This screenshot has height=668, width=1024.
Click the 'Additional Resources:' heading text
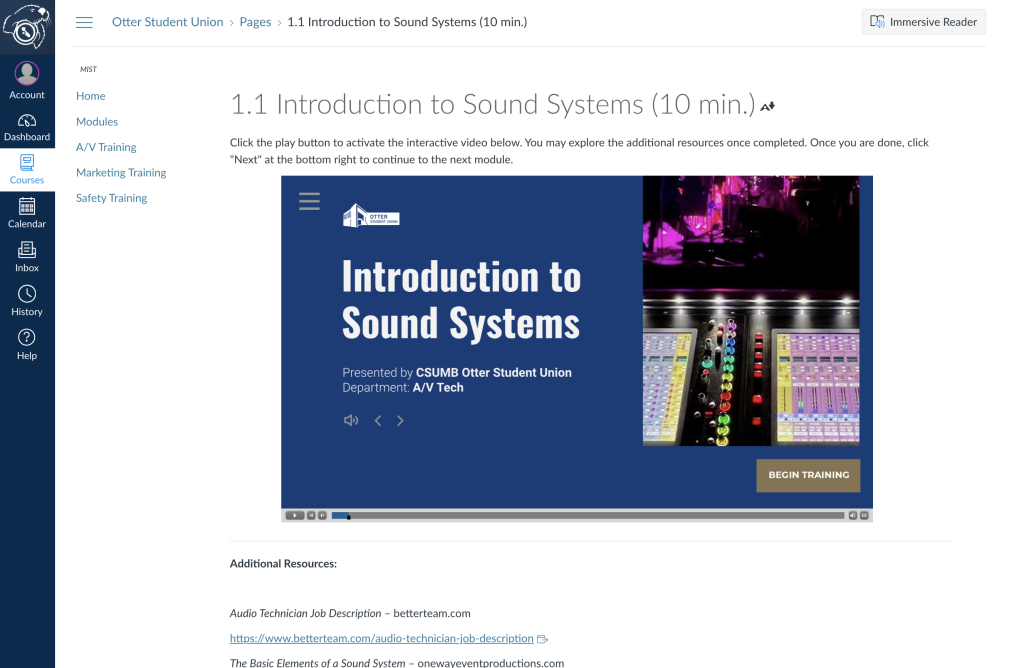pos(283,564)
